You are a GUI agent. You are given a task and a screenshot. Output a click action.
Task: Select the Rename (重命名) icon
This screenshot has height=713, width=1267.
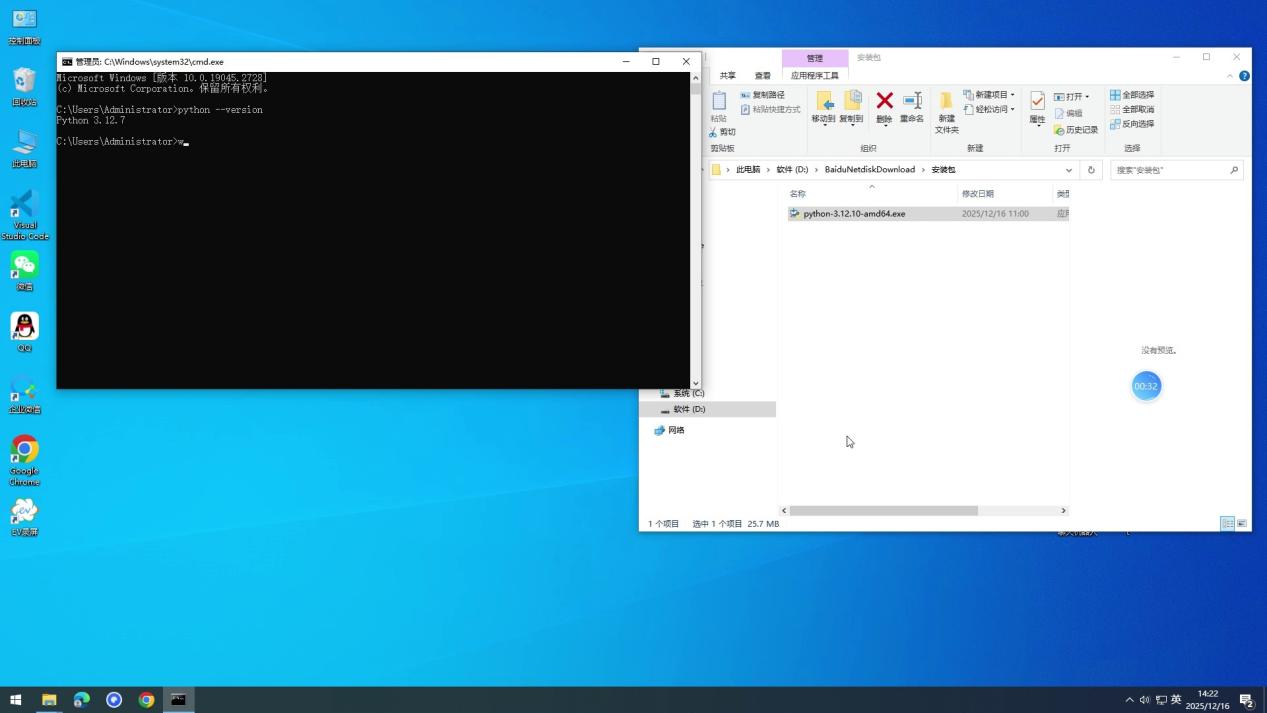[911, 102]
